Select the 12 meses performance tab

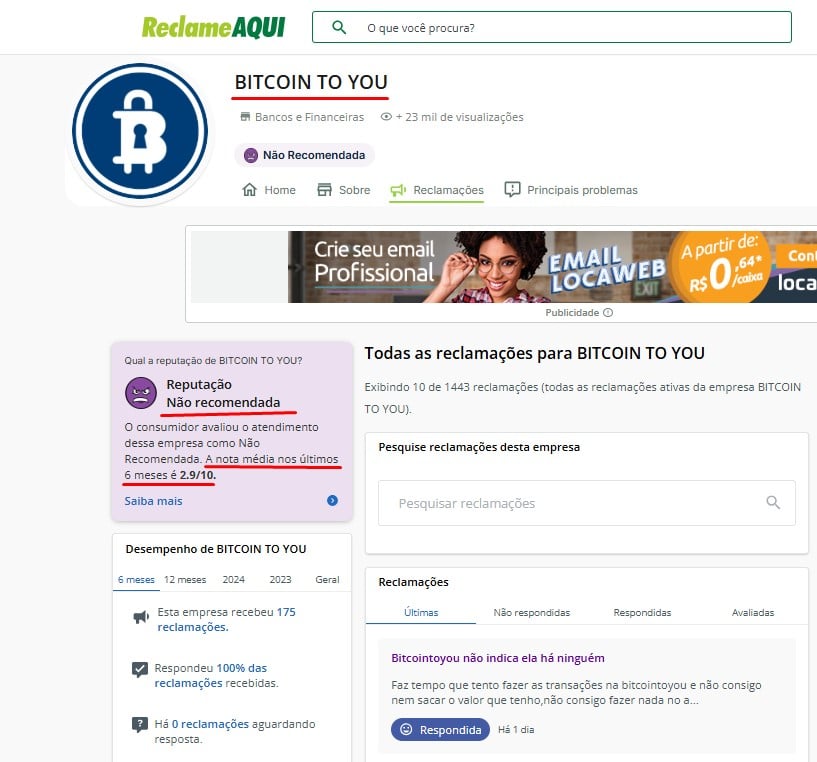[185, 580]
